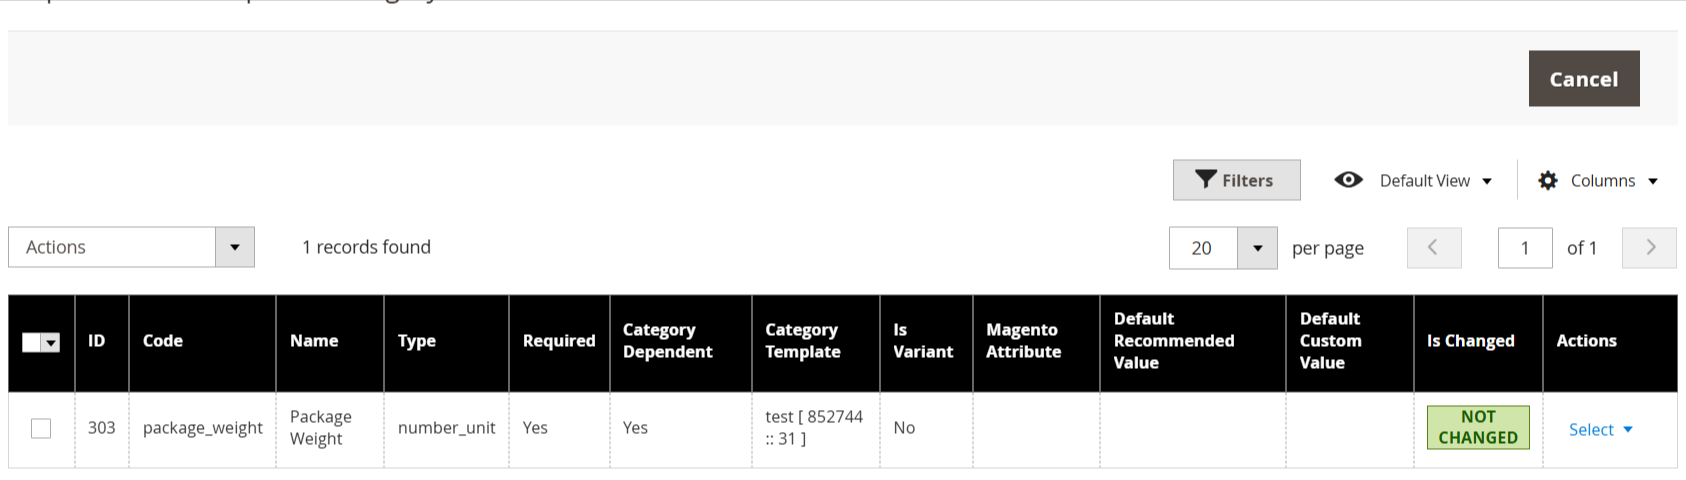
Task: Tick the checkbox for row 303
Action: [41, 429]
